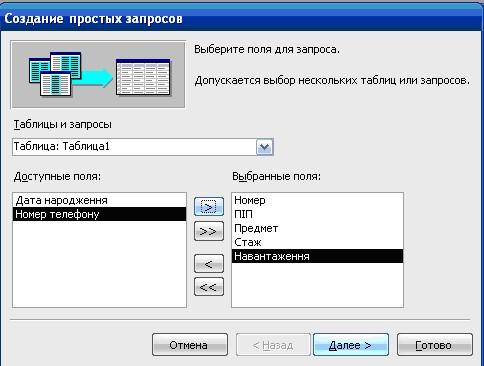Click the wizard illustration of tables
Screen dimensions: 484x366
click(98, 75)
